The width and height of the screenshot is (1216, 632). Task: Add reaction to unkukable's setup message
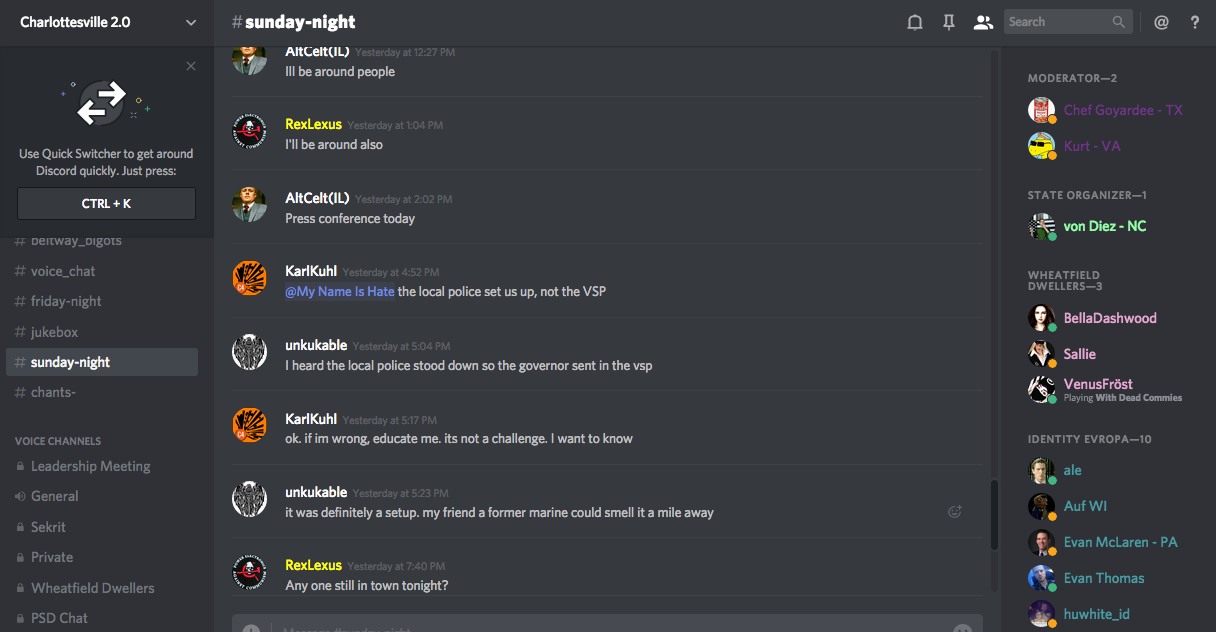pyautogui.click(x=955, y=511)
